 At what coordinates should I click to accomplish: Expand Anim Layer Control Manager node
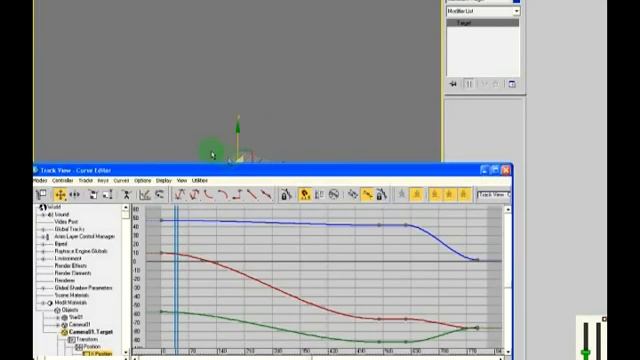43,237
